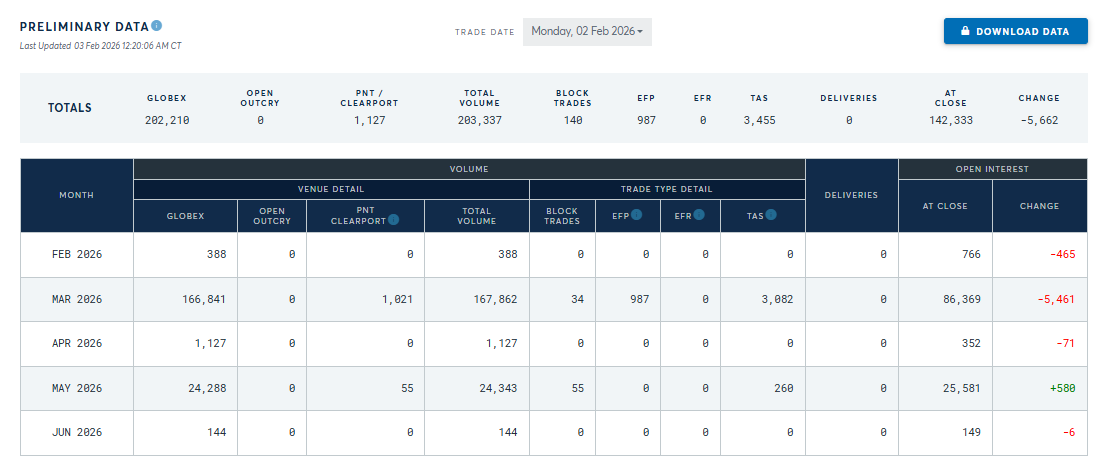Click the Volume group header
Screen dimensions: 1110x456
(x=469, y=169)
